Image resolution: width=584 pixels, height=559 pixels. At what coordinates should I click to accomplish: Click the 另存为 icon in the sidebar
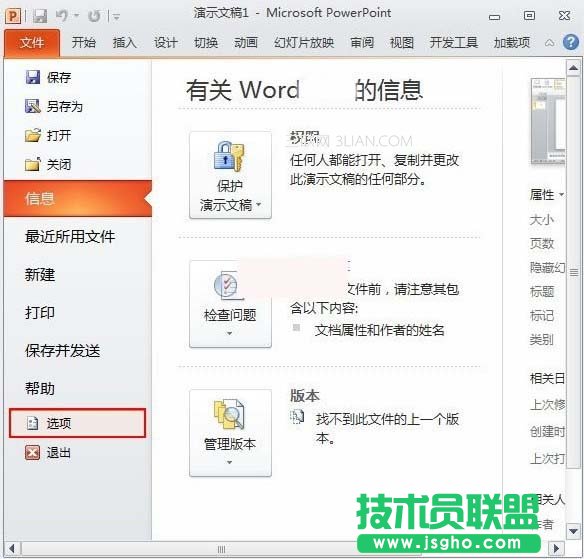pos(33,106)
